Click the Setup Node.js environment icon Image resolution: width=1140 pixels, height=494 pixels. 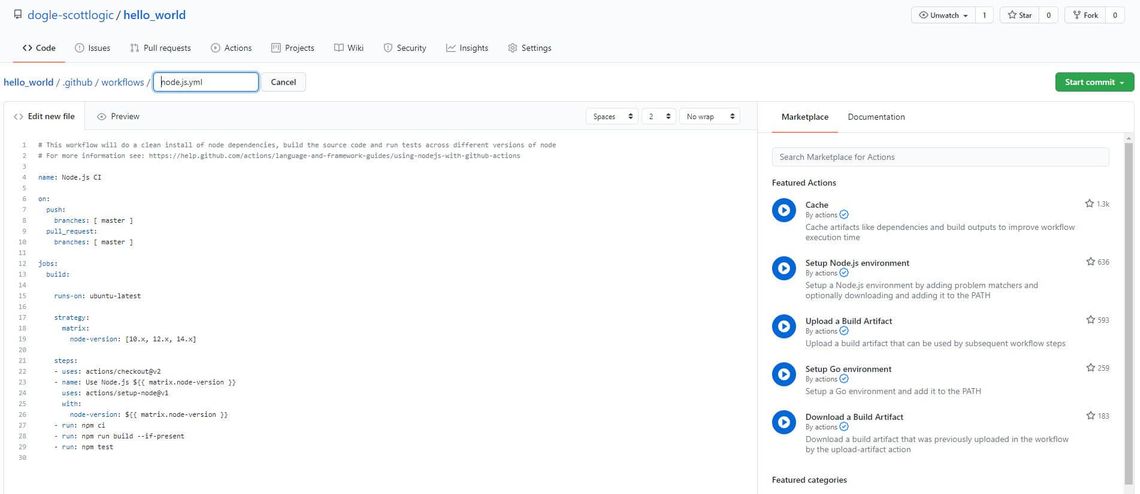(x=783, y=268)
